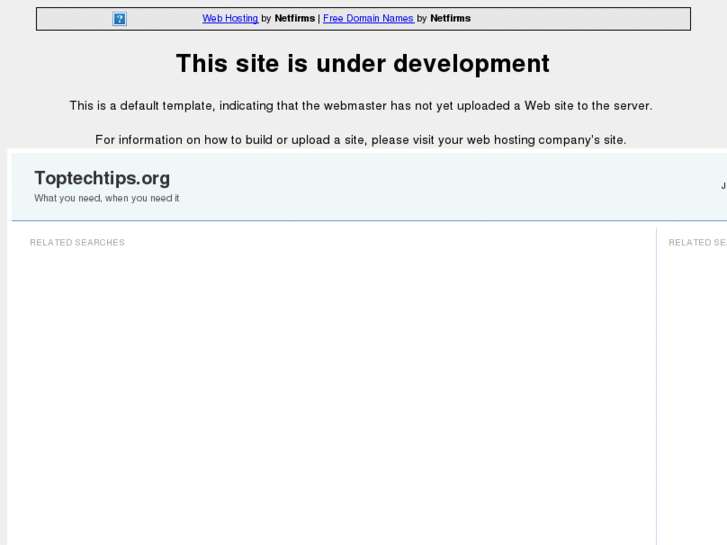Open the Free Domain Names link
727x545 pixels.
pyautogui.click(x=368, y=19)
